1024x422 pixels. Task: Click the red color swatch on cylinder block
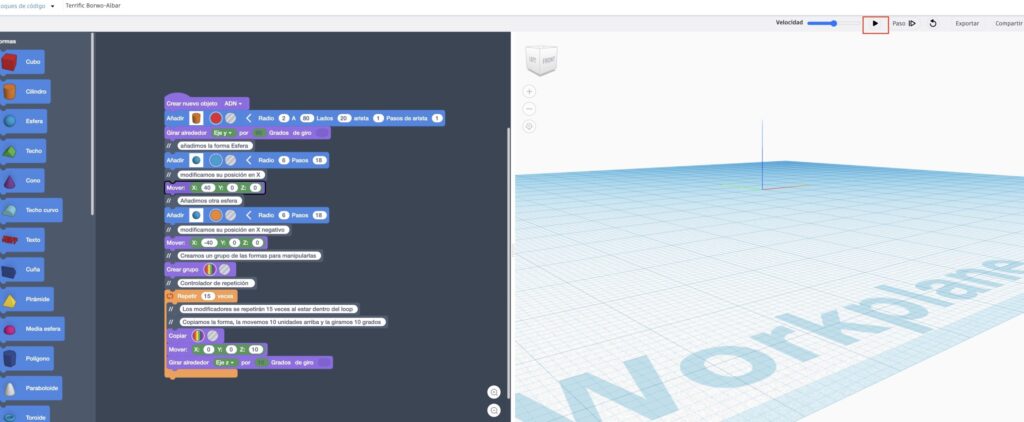(215, 118)
